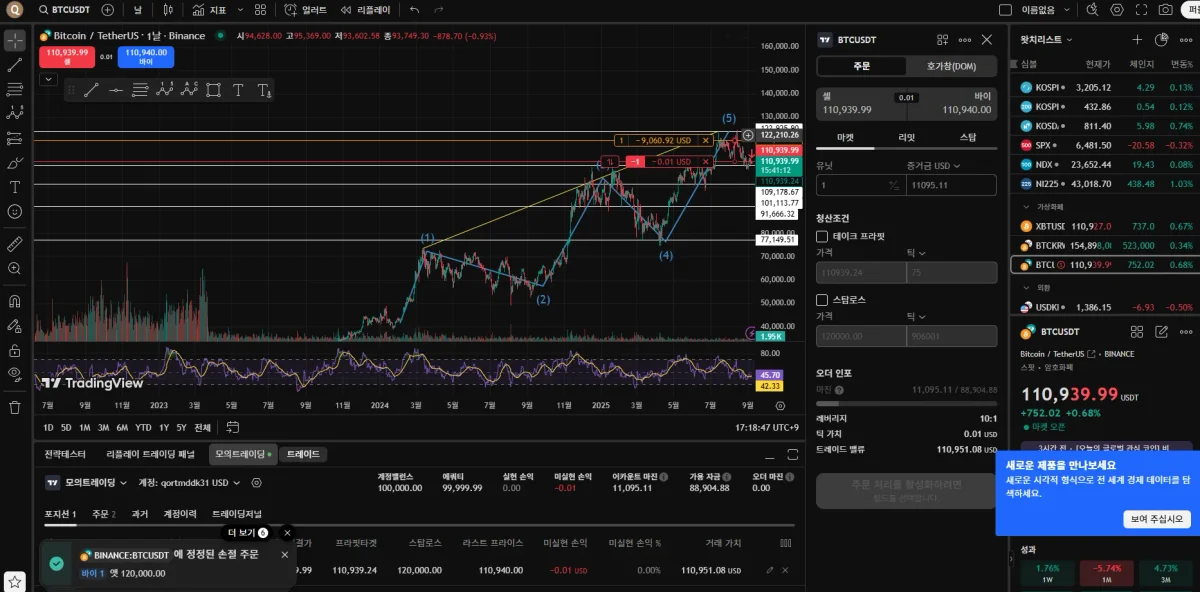The width and height of the screenshot is (1200, 592).
Task: Select the crosshair cursor tool
Action: click(15, 41)
